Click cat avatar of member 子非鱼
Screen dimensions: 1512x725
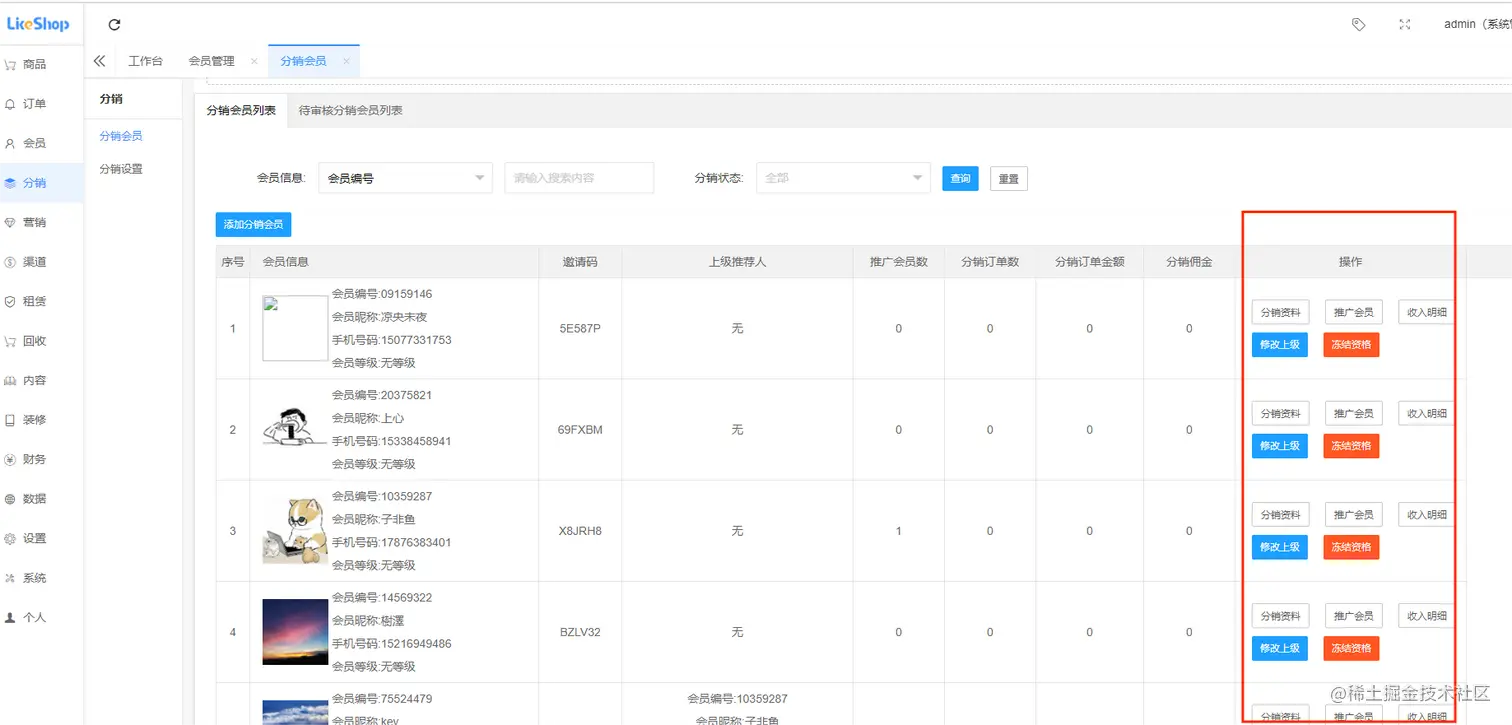[295, 530]
